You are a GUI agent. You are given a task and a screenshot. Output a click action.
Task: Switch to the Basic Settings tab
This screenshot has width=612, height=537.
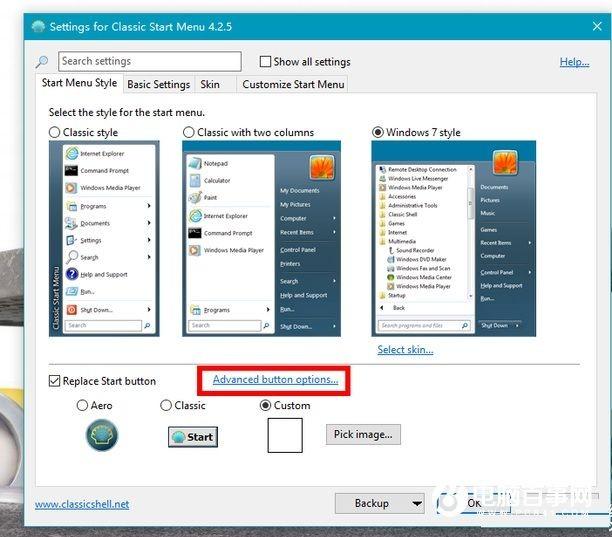coord(158,85)
